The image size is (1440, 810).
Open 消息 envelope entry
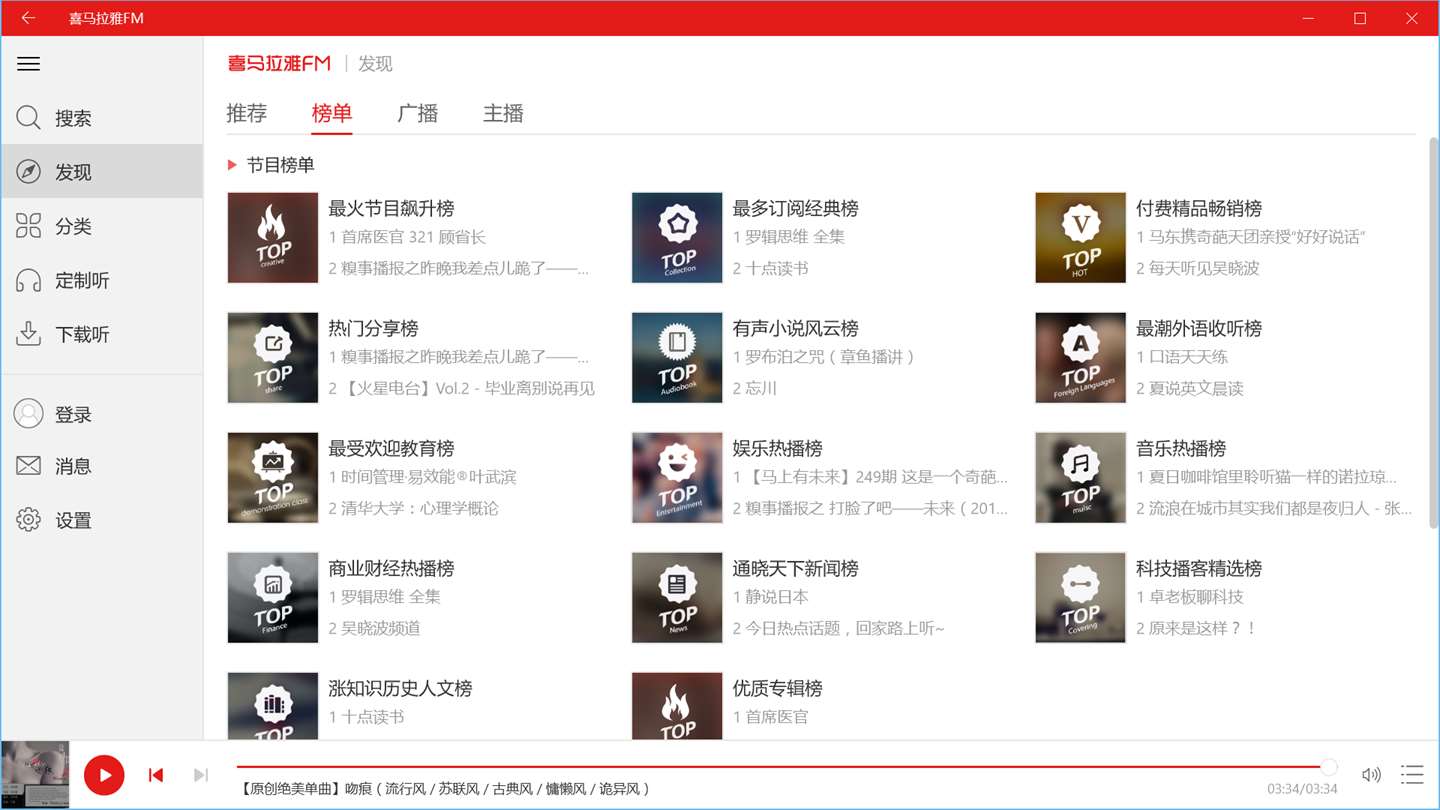point(101,466)
